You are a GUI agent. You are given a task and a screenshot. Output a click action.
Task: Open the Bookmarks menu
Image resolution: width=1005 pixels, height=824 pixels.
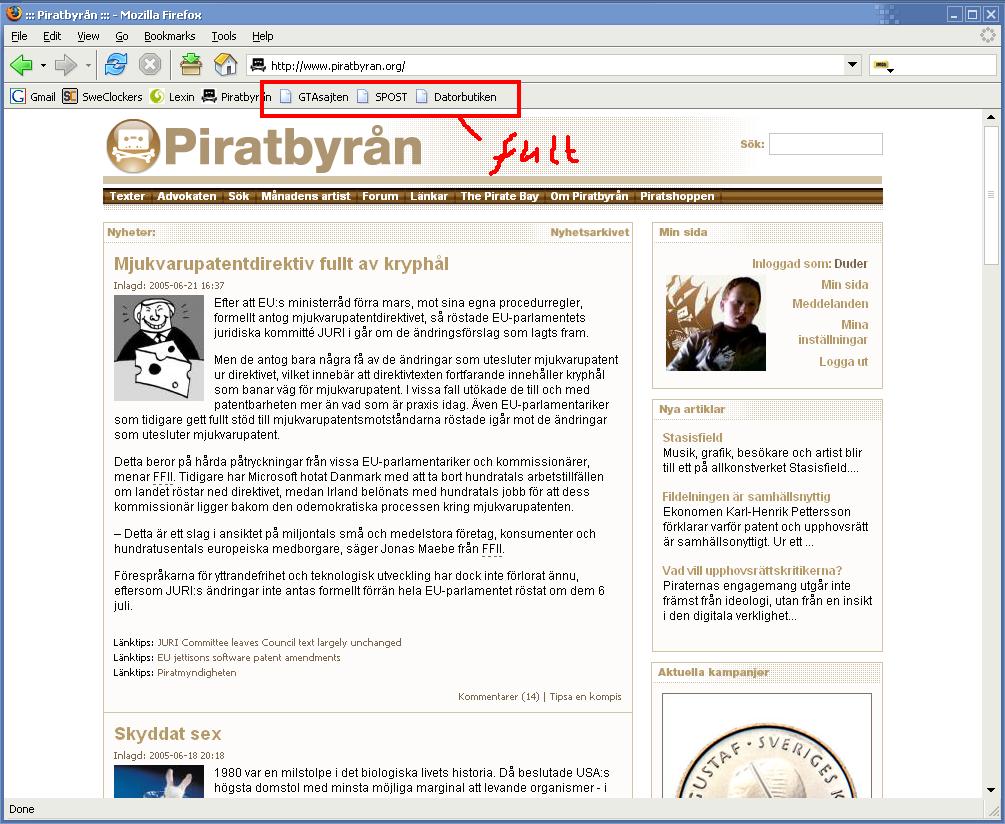tap(169, 36)
